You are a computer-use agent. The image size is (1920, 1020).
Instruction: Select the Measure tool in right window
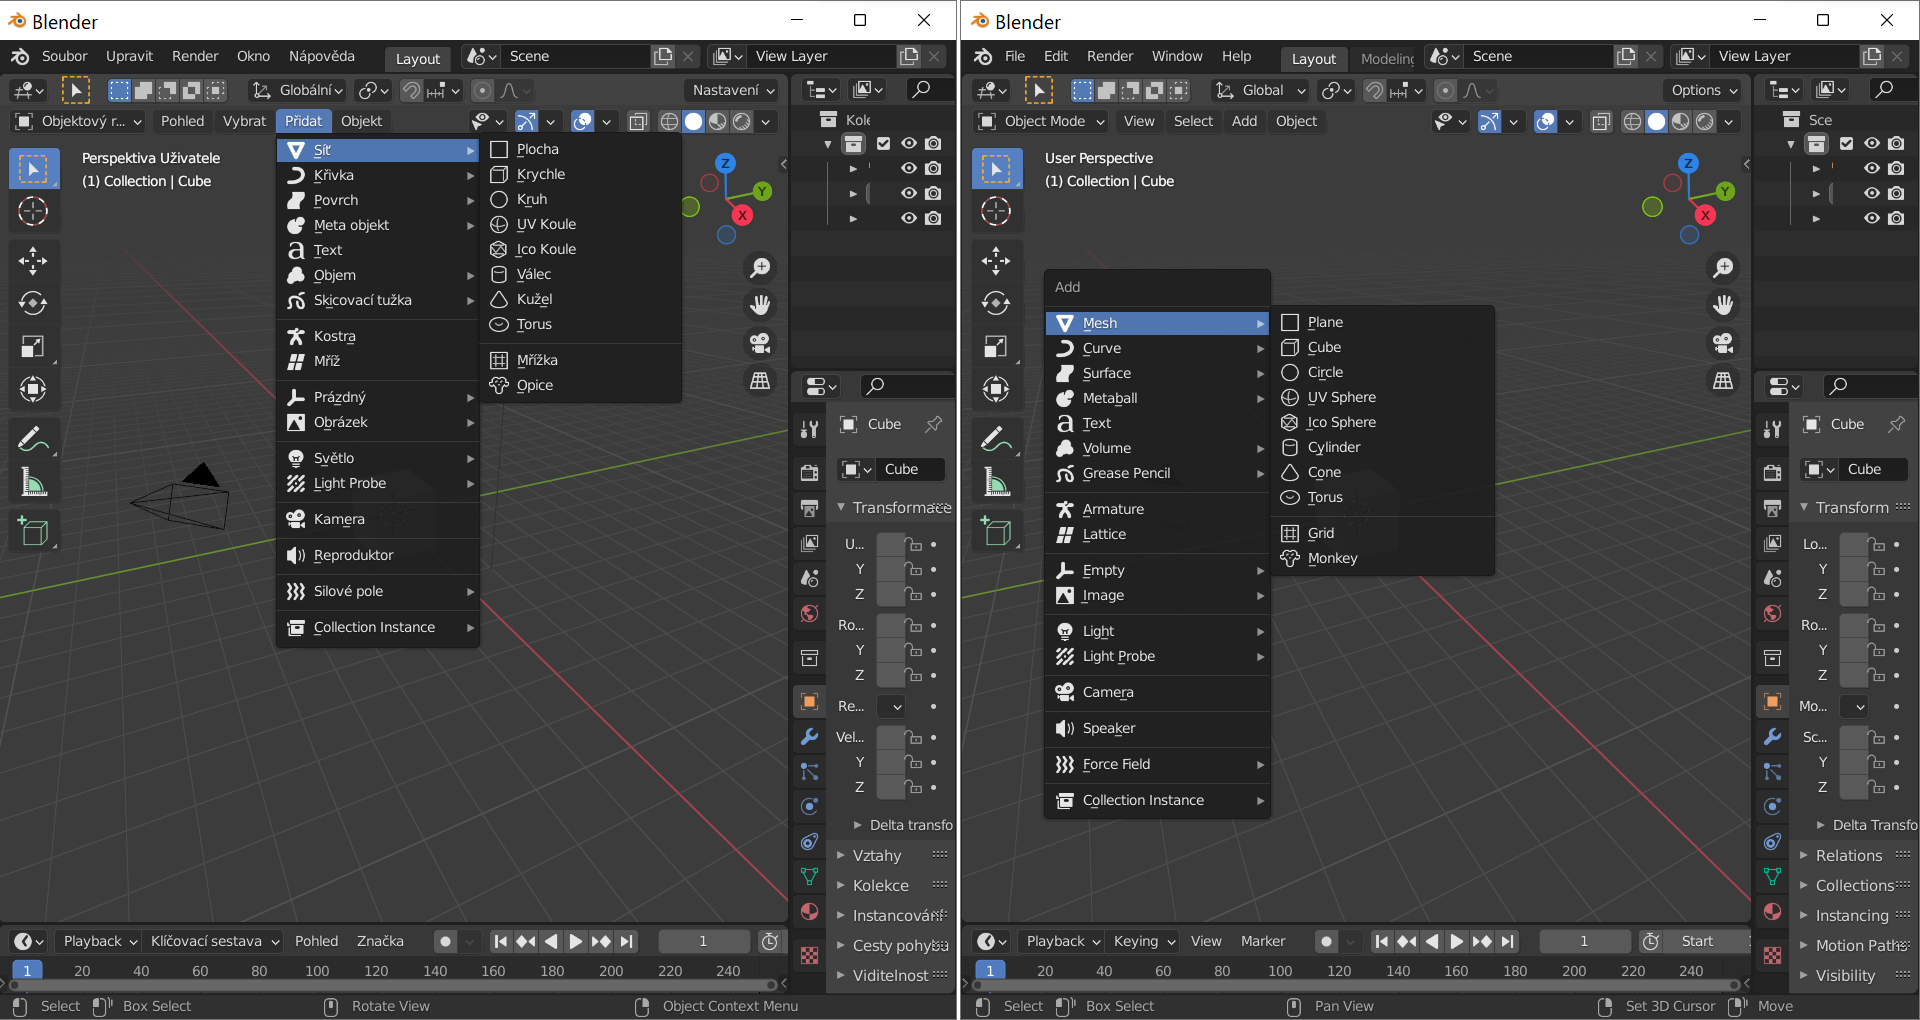996,482
